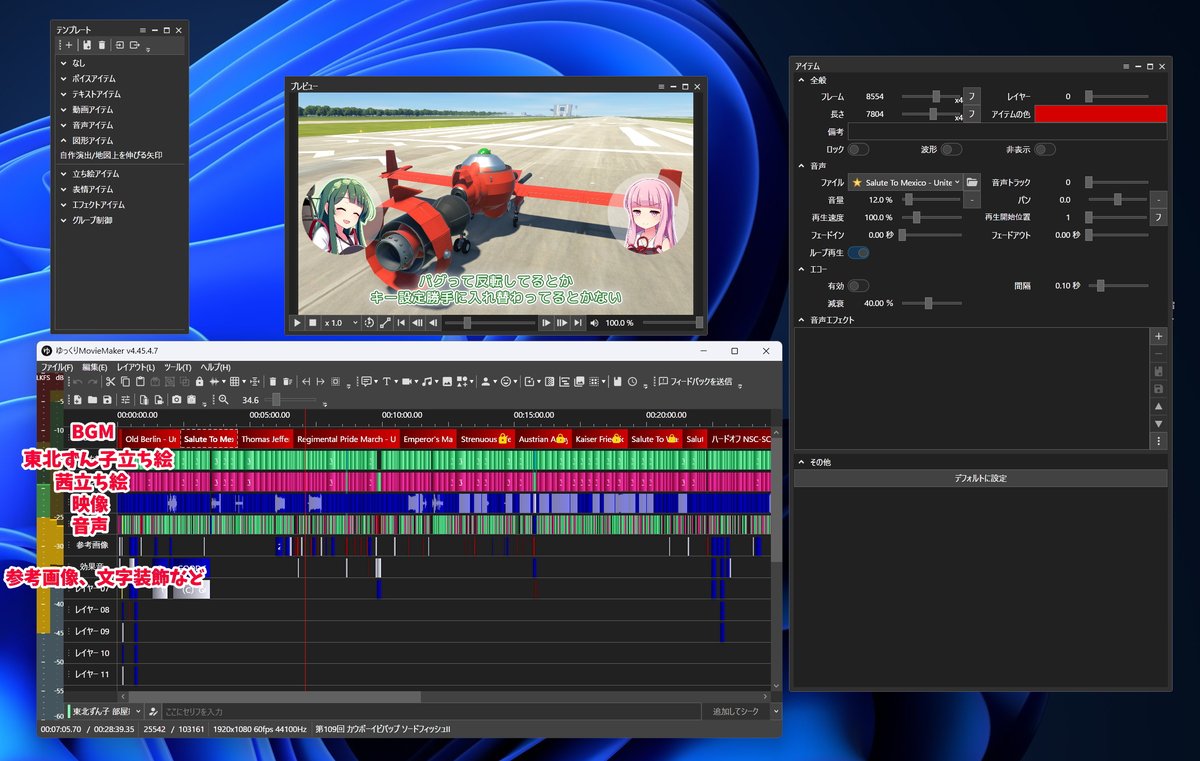
Task: Click the audio effect more options dots icon
Action: click(1159, 441)
